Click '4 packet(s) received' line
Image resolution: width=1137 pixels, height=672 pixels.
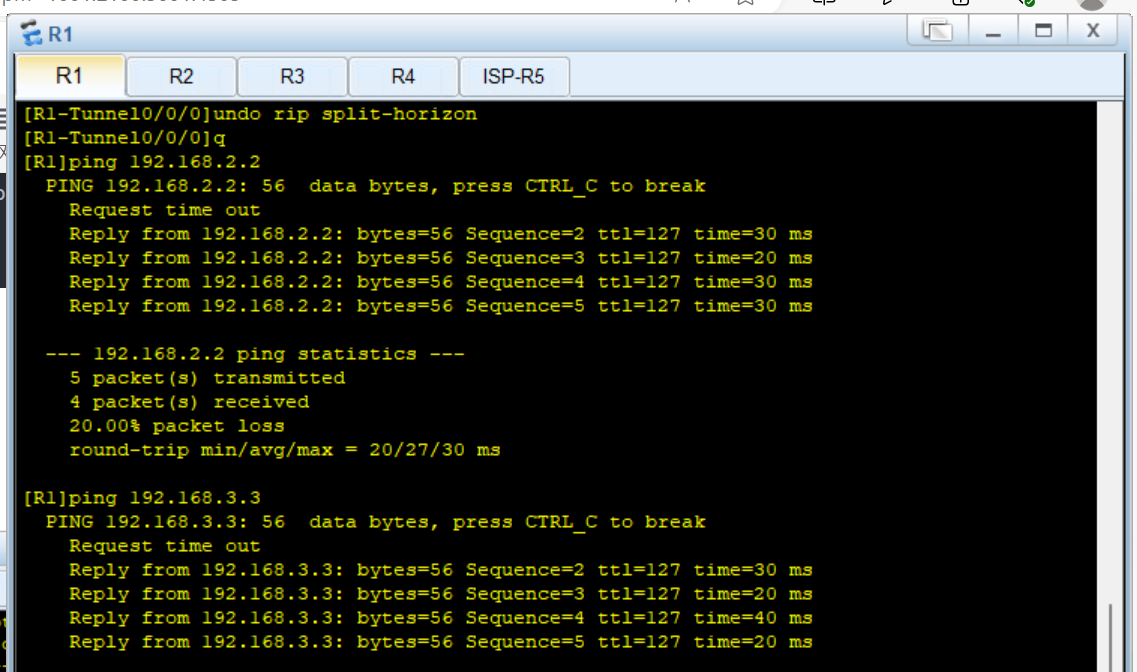point(189,402)
